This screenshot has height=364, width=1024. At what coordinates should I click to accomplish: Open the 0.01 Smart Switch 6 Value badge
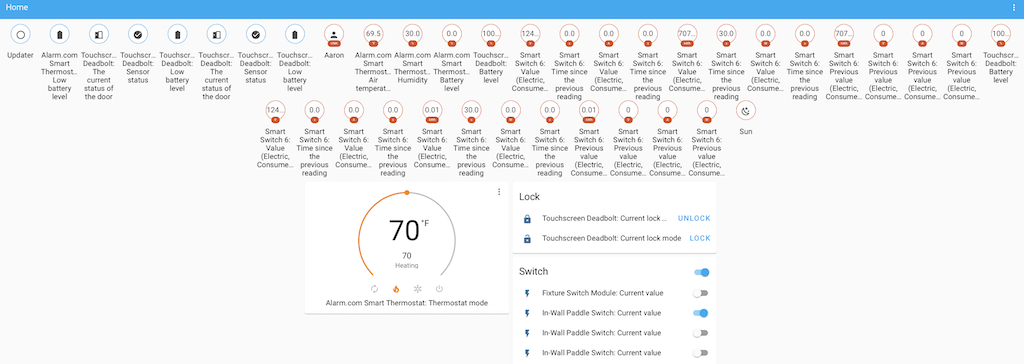pos(432,111)
